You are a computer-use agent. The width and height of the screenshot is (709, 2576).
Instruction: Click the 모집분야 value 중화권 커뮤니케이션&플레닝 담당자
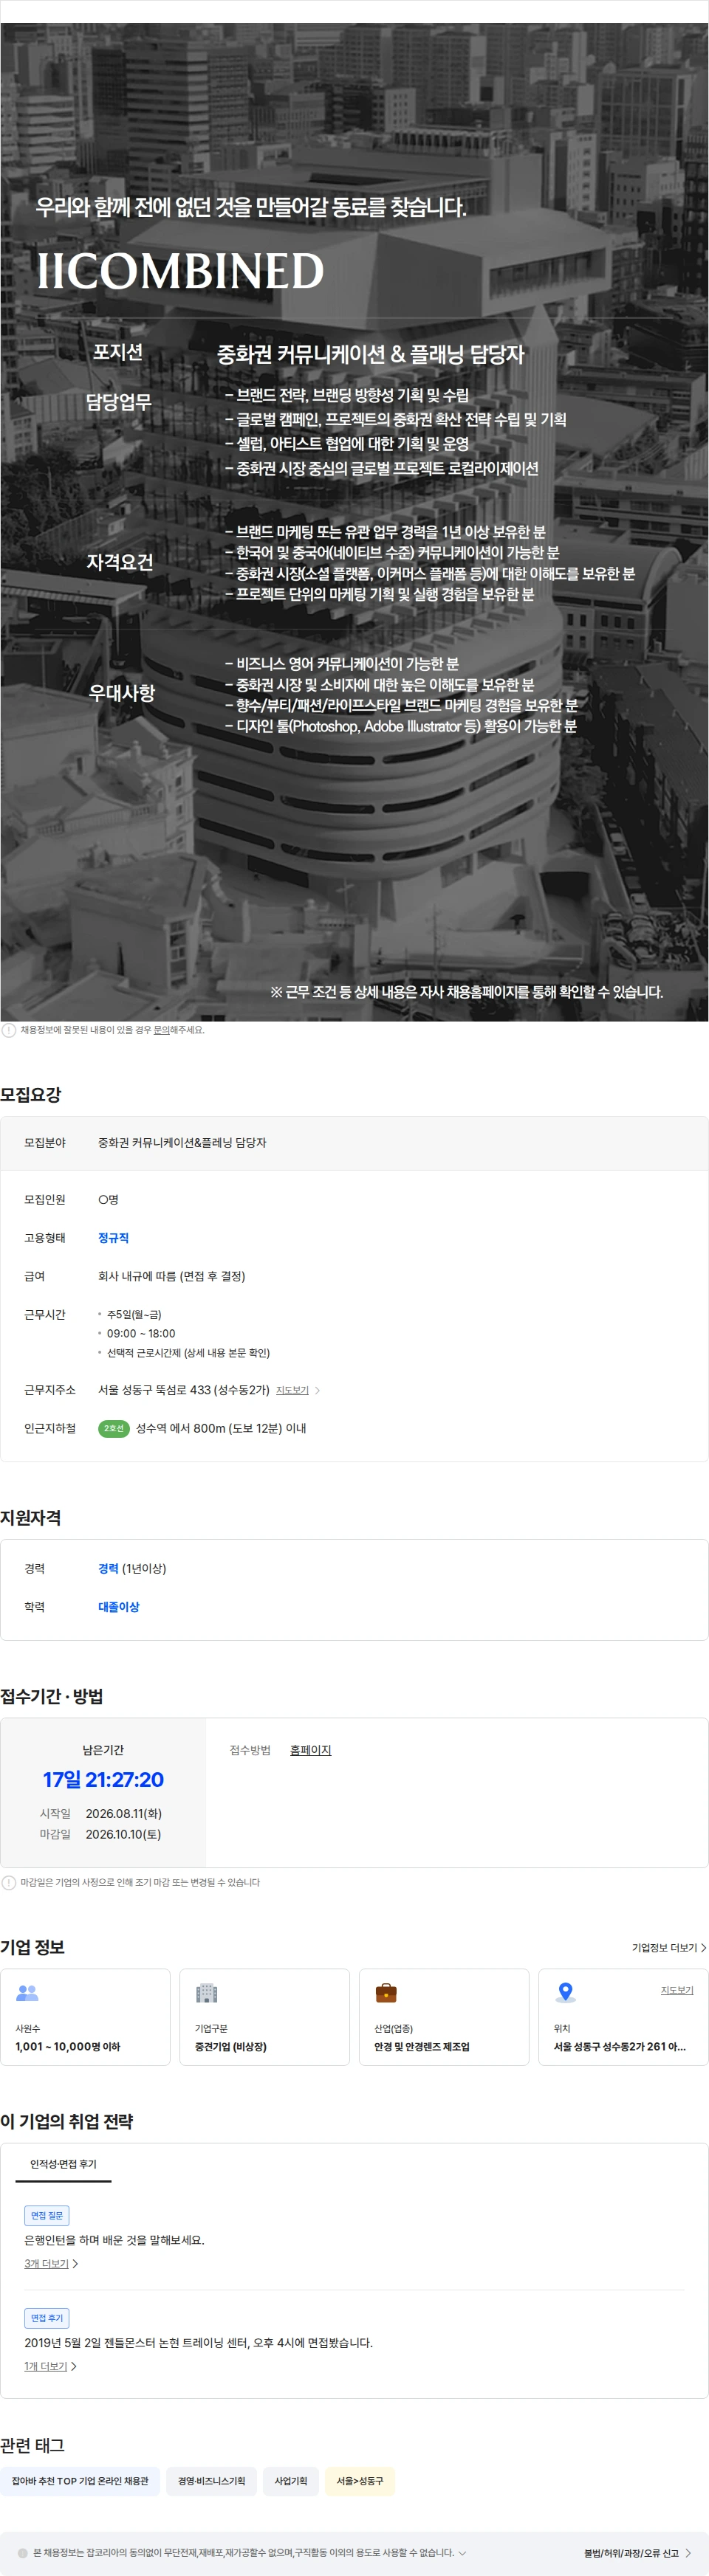182,1143
